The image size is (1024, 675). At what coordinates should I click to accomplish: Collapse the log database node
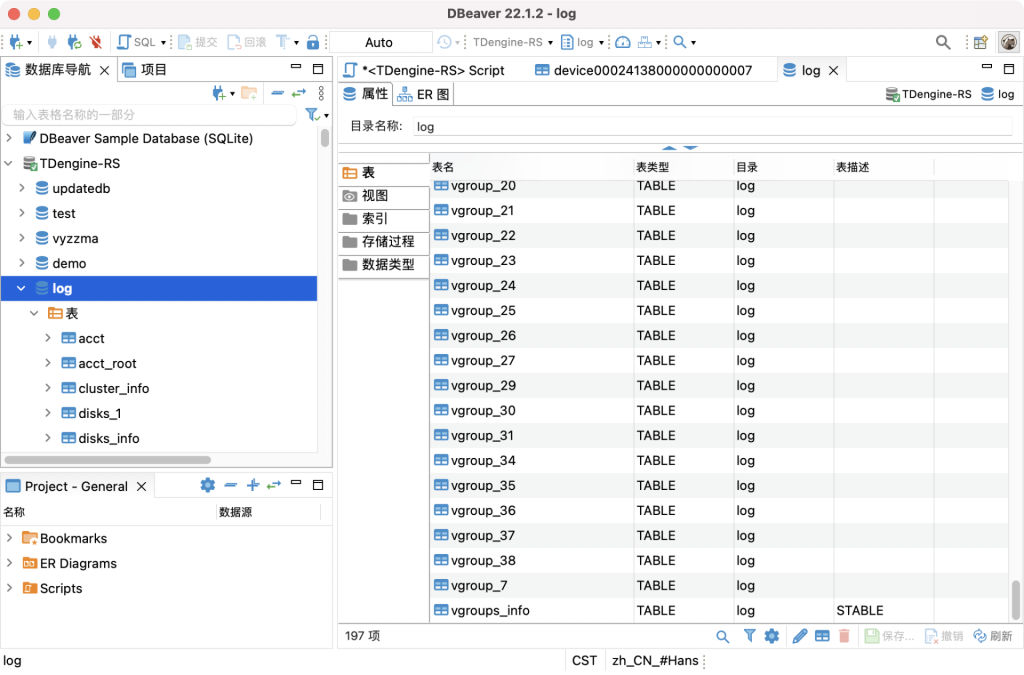click(x=20, y=288)
